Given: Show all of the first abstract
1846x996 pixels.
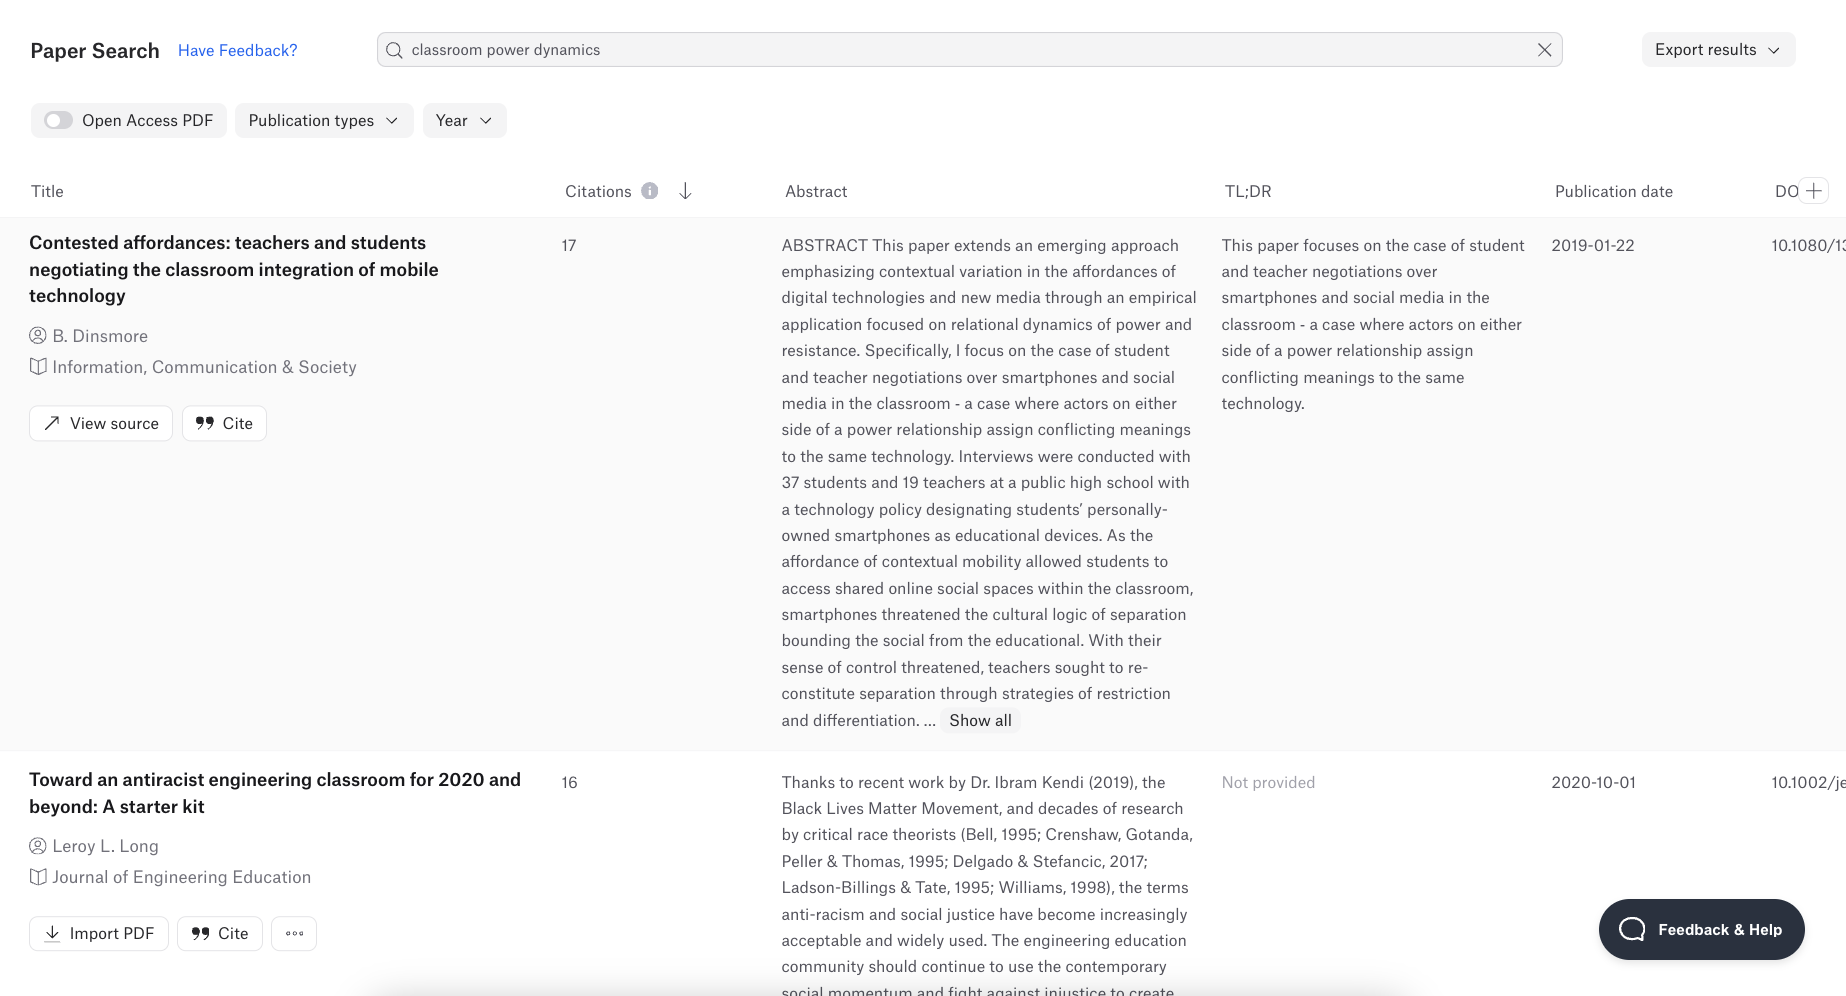Looking at the screenshot, I should (x=980, y=720).
